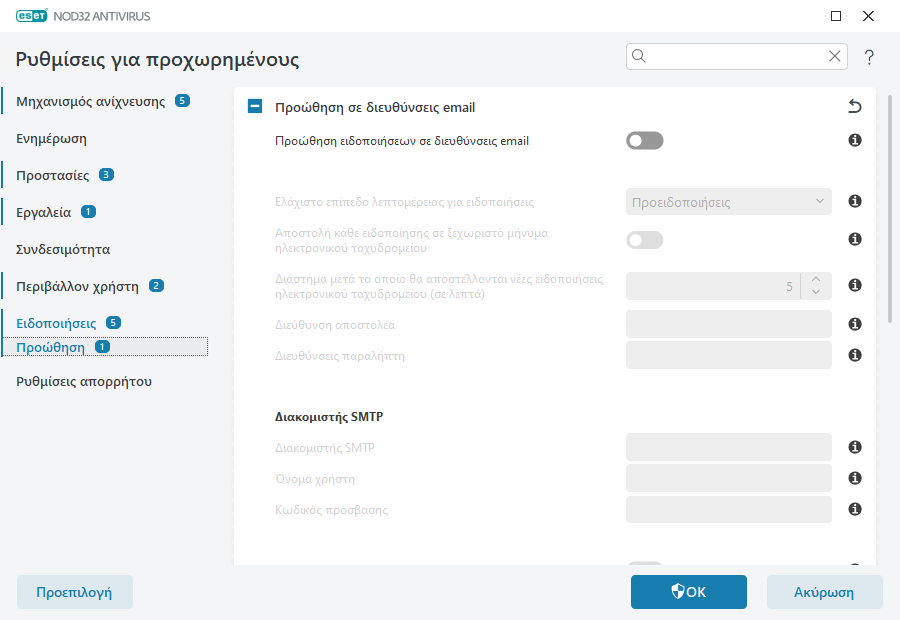900x620 pixels.
Task: Click the Προεπιλογή button
Action: point(74,592)
